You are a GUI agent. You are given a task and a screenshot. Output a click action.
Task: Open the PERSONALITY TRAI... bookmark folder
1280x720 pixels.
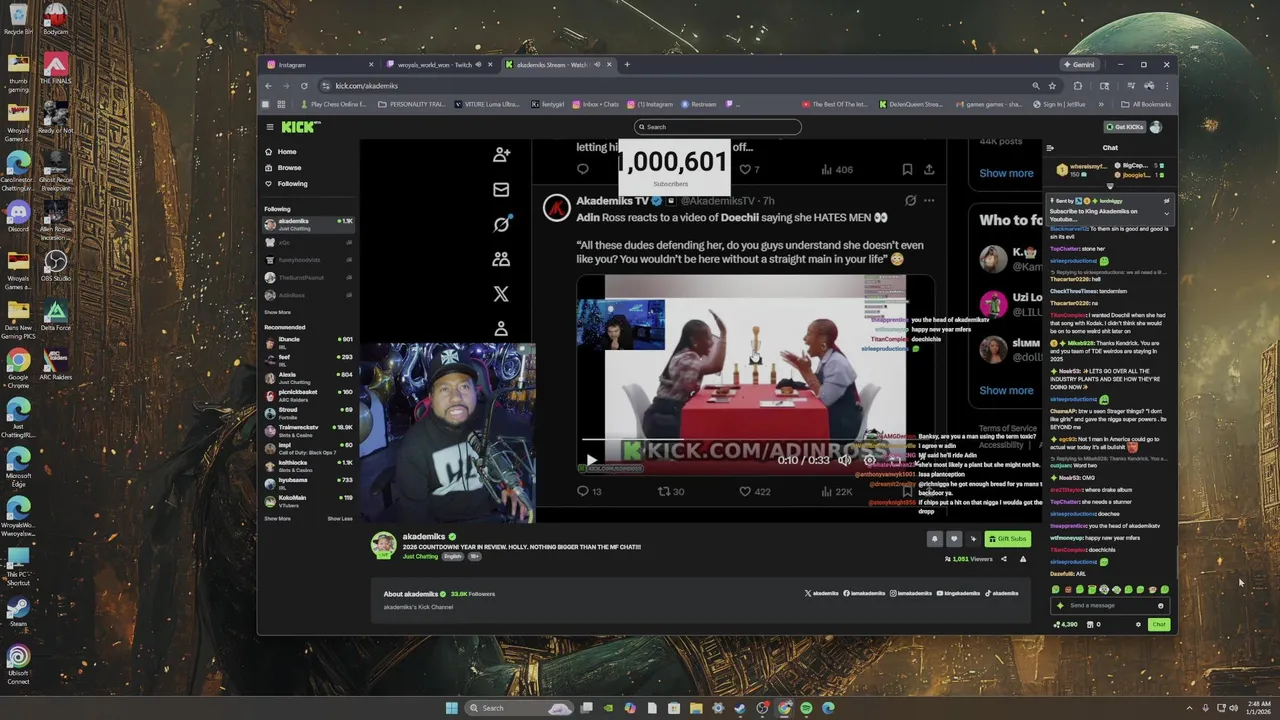(410, 104)
